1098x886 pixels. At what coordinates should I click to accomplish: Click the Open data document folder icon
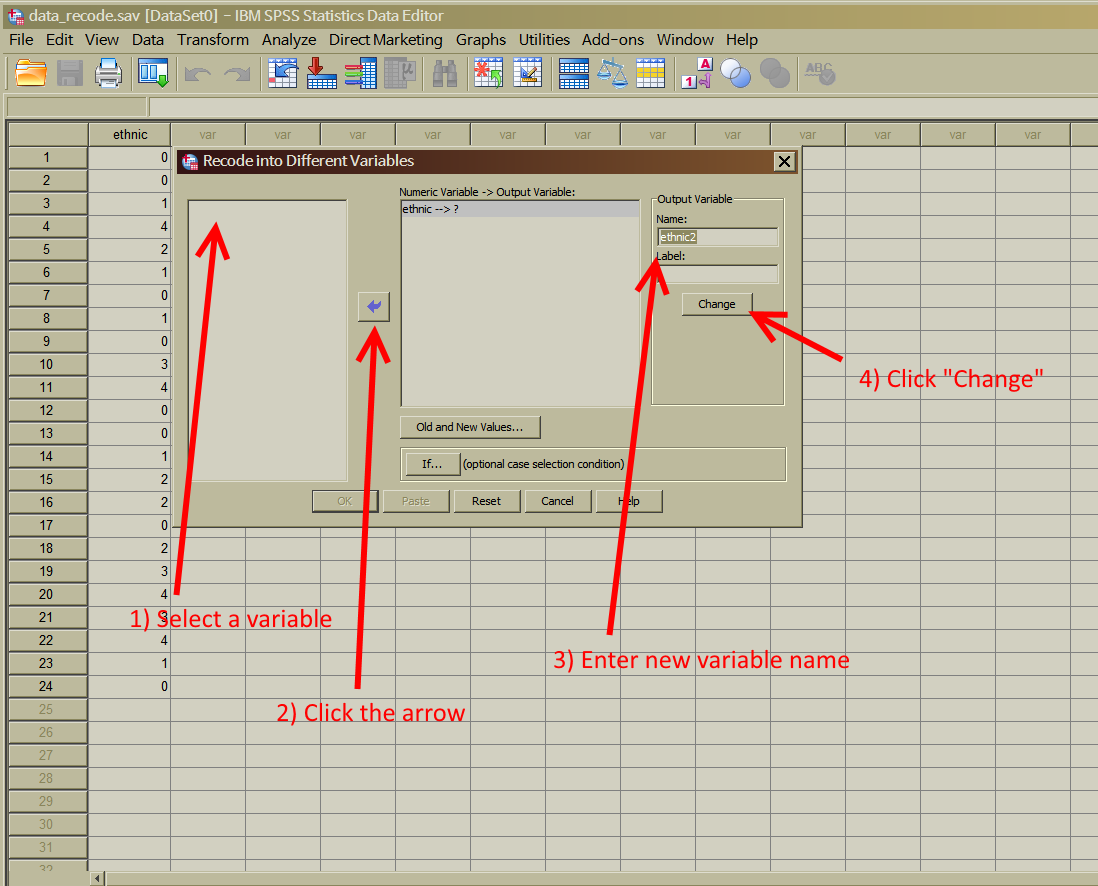[x=31, y=73]
